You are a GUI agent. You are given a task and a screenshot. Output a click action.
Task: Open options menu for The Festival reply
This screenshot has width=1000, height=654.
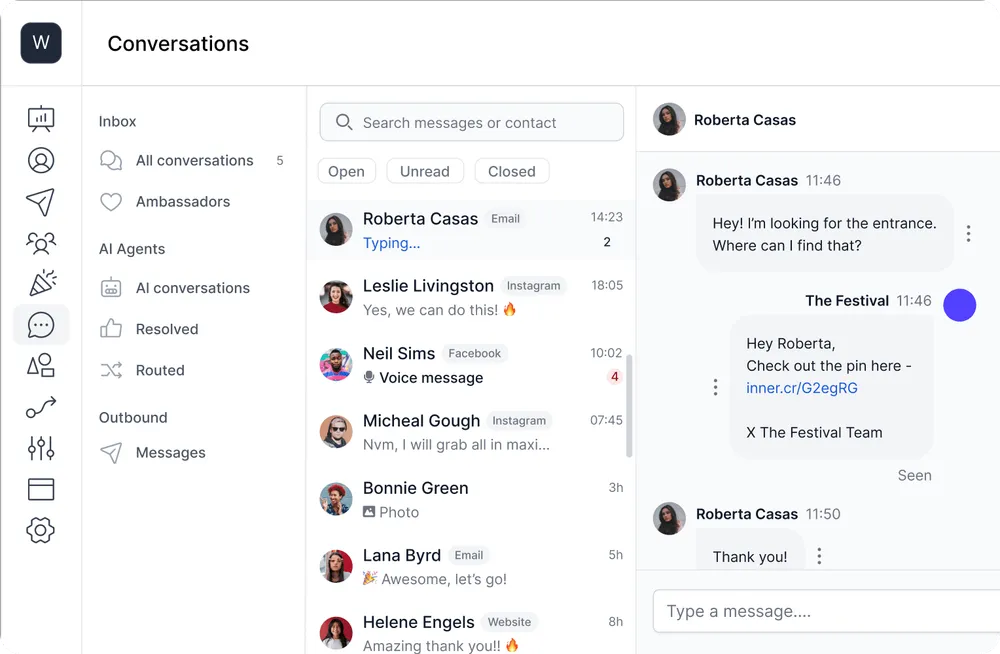pyautogui.click(x=716, y=387)
